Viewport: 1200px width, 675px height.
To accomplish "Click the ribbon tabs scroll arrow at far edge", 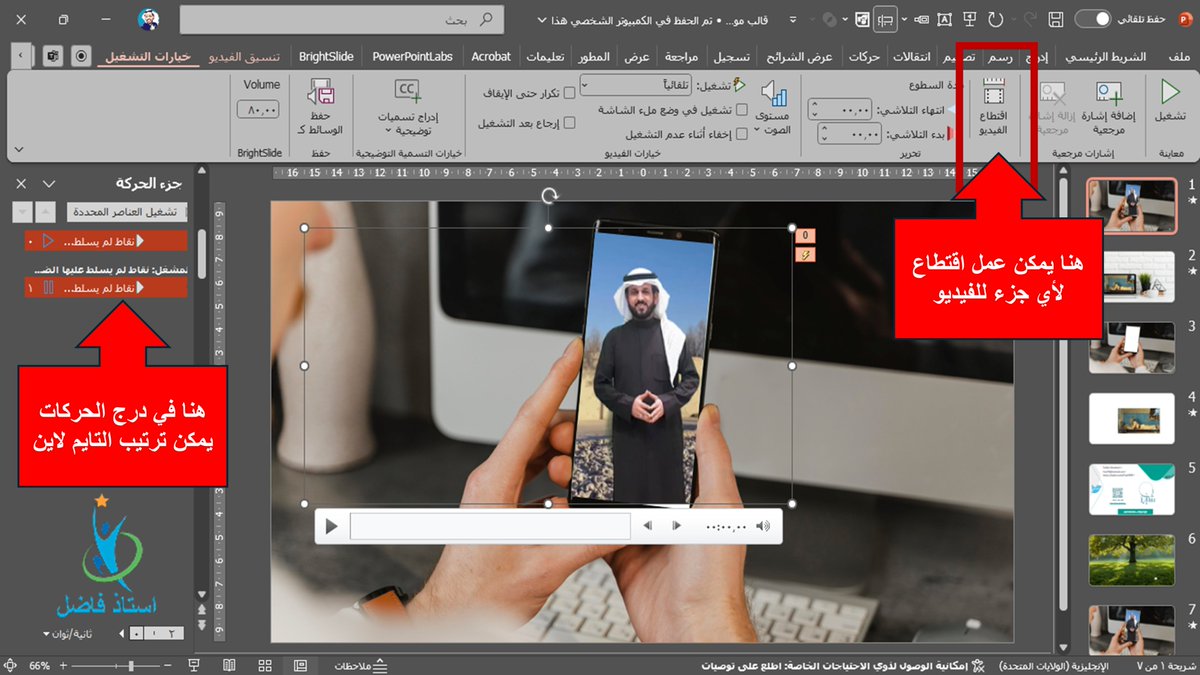I will pyautogui.click(x=22, y=56).
